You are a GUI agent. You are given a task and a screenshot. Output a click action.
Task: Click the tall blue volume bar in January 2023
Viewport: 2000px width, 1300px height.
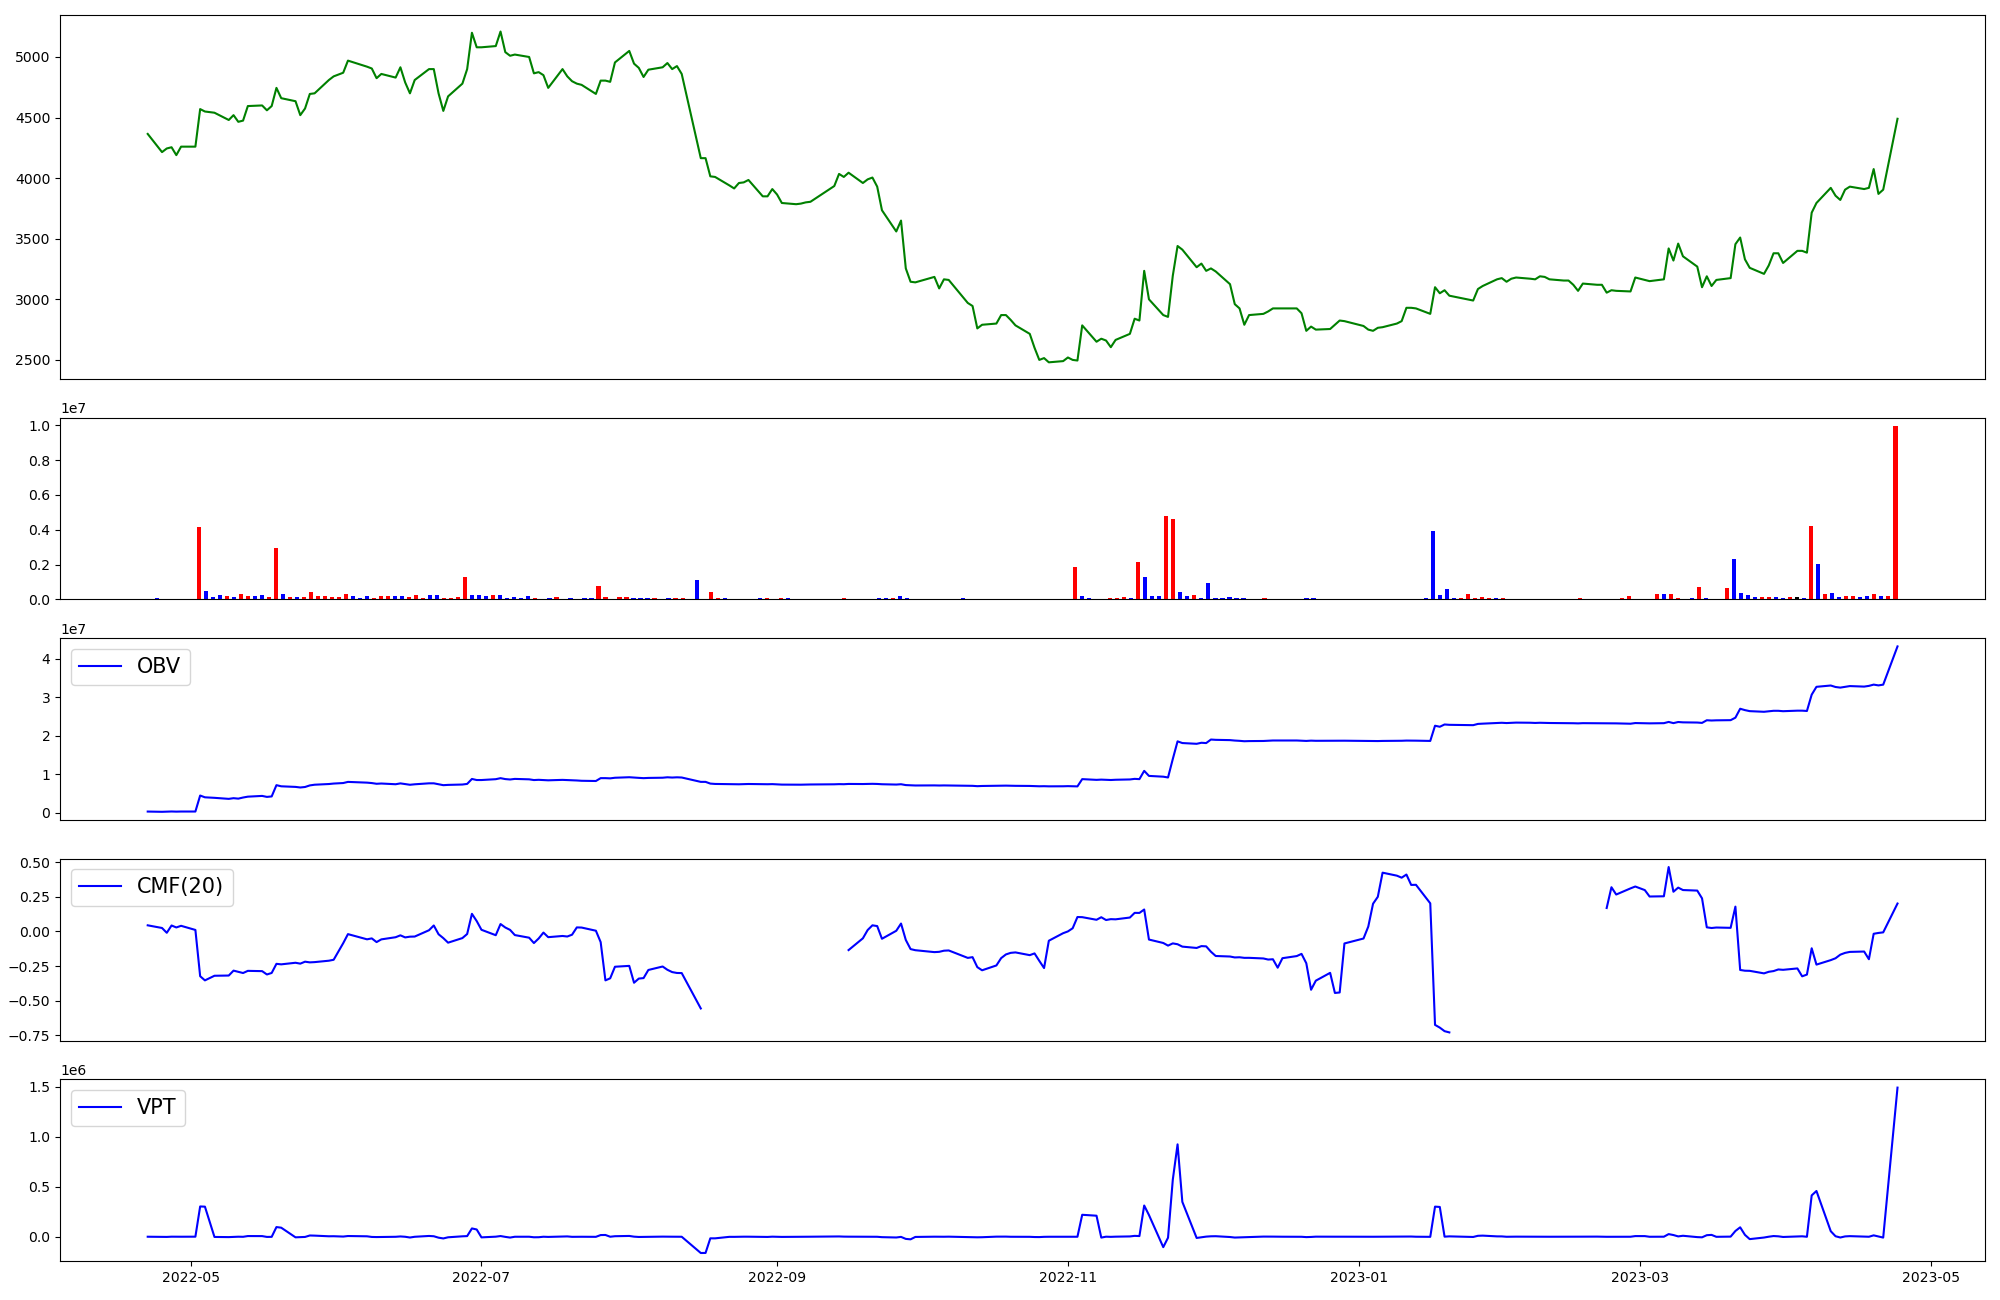(x=1433, y=565)
